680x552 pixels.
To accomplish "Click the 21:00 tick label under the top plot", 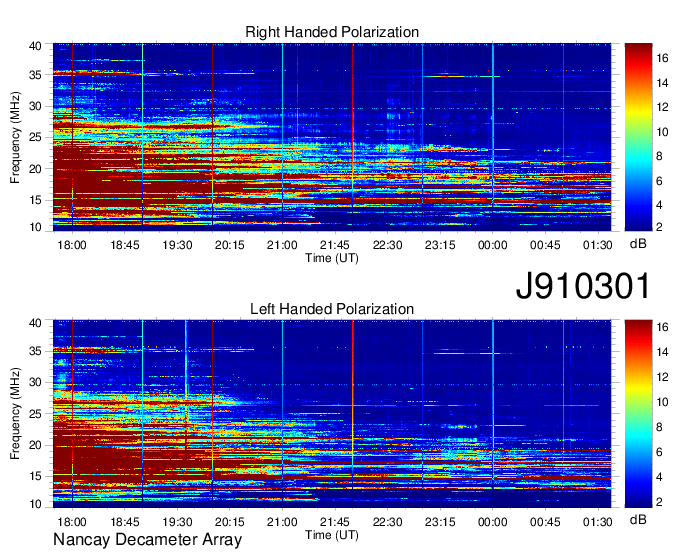I will coord(282,245).
